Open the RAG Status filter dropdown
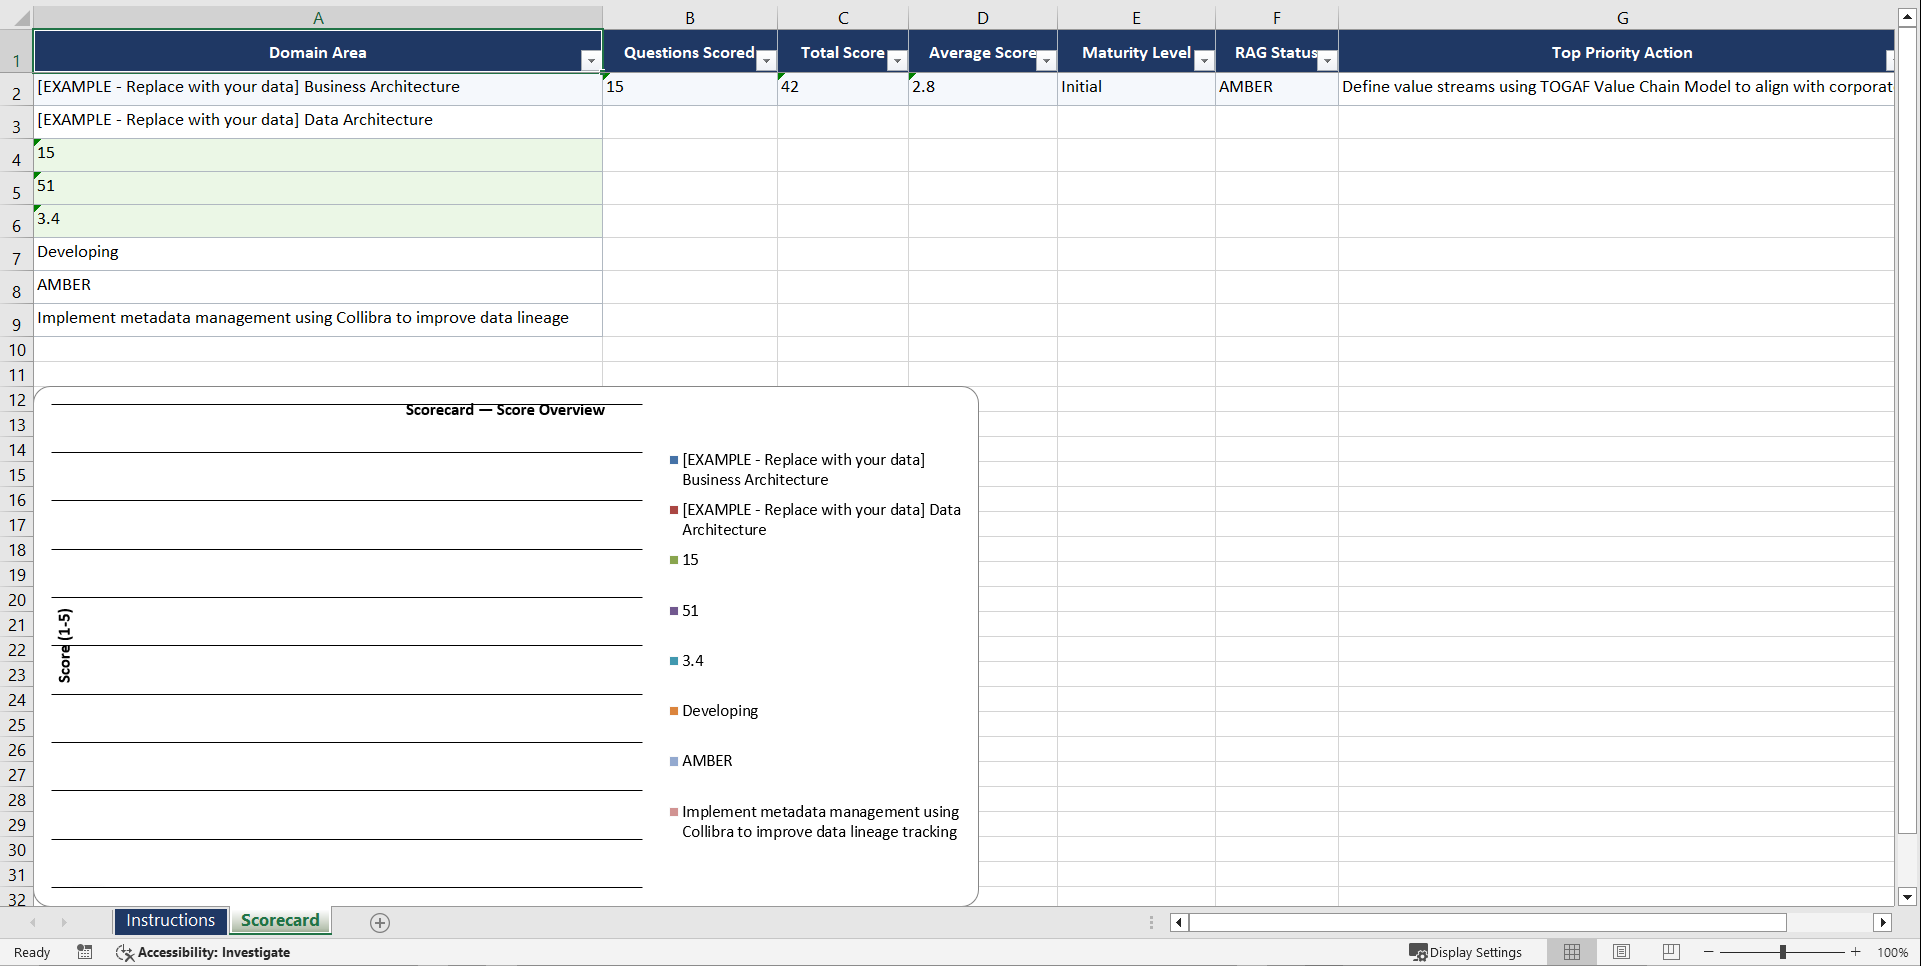 (1327, 61)
